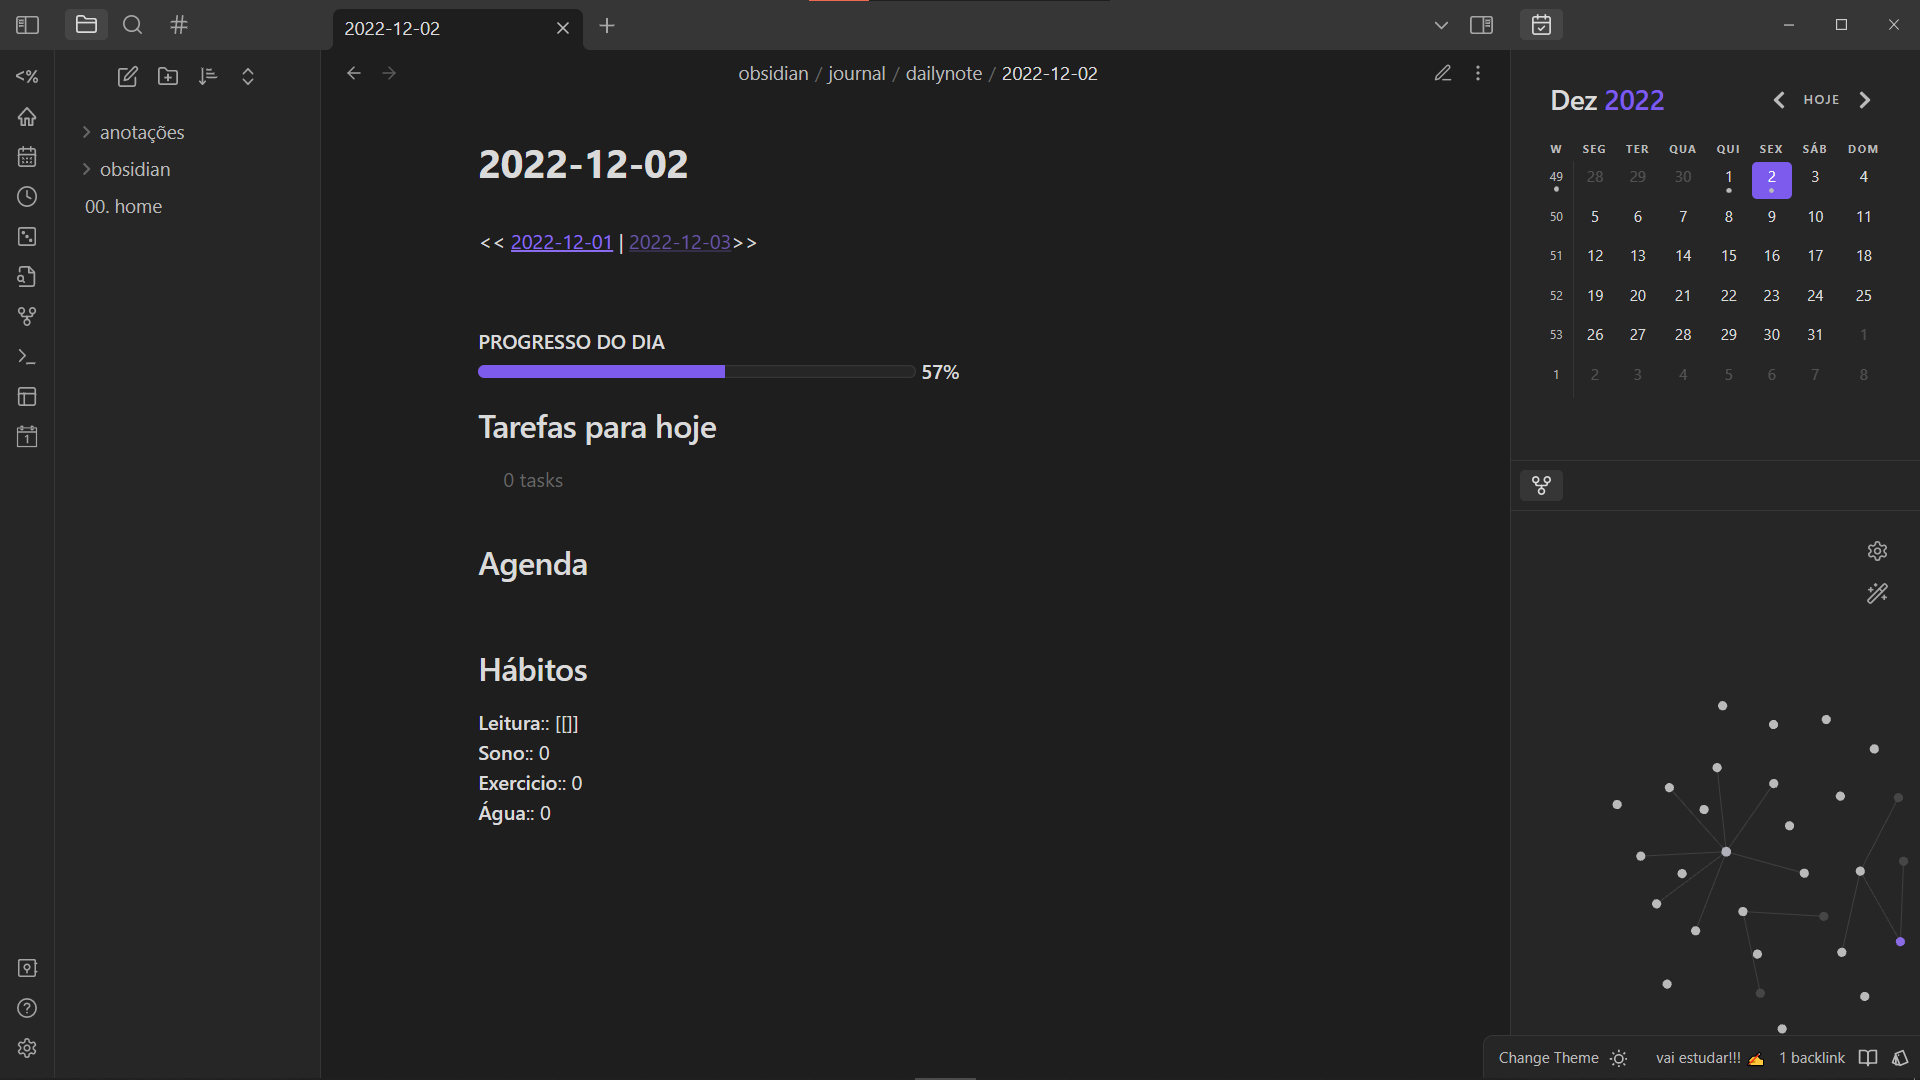Viewport: 1920px width, 1080px height.
Task: Open the tab list dropdown arrow
Action: tap(1441, 26)
